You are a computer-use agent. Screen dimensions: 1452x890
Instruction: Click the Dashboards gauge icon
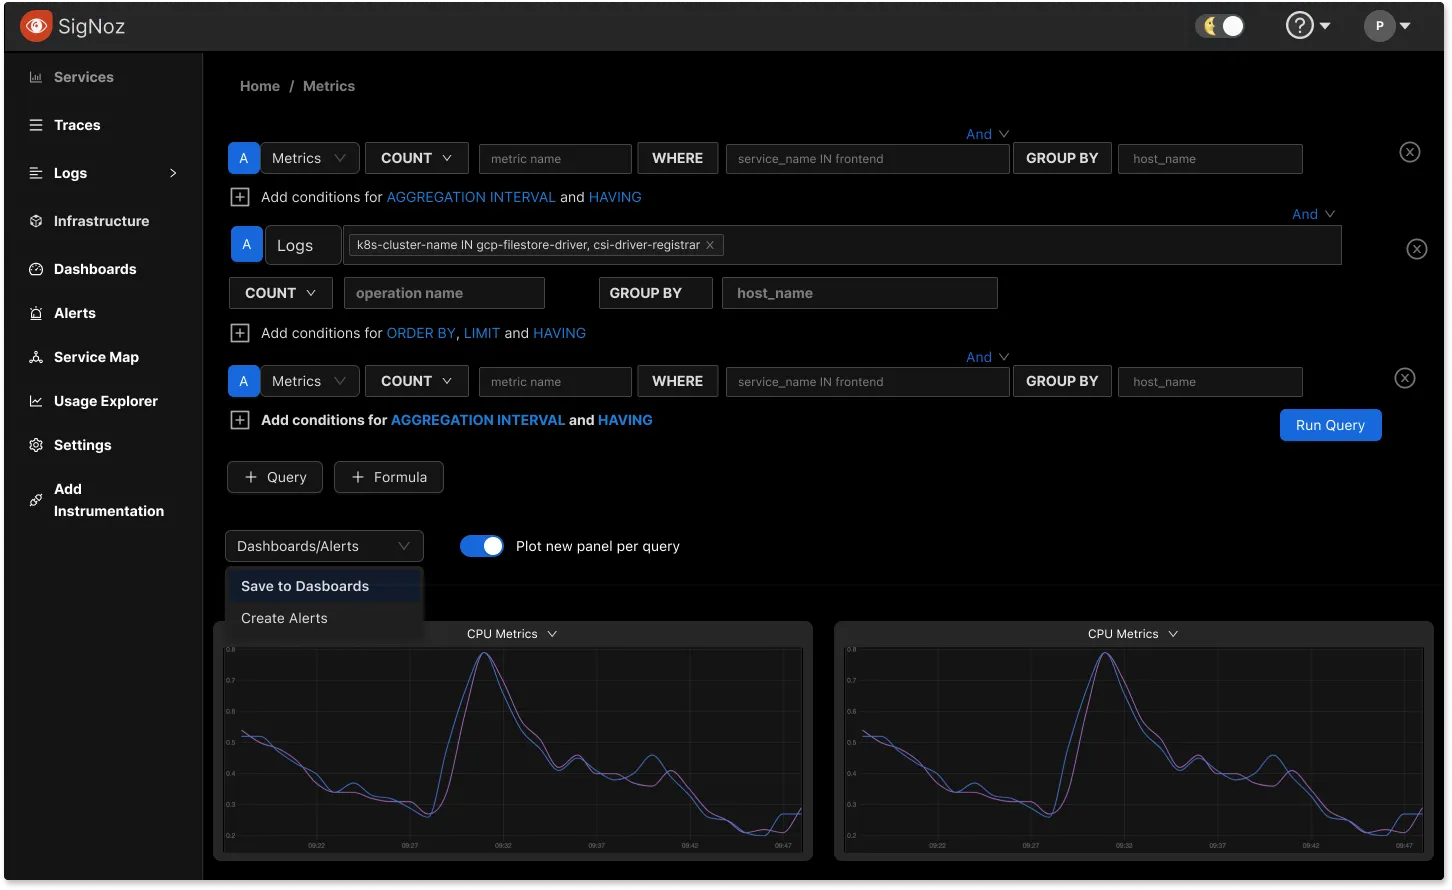(x=36, y=269)
